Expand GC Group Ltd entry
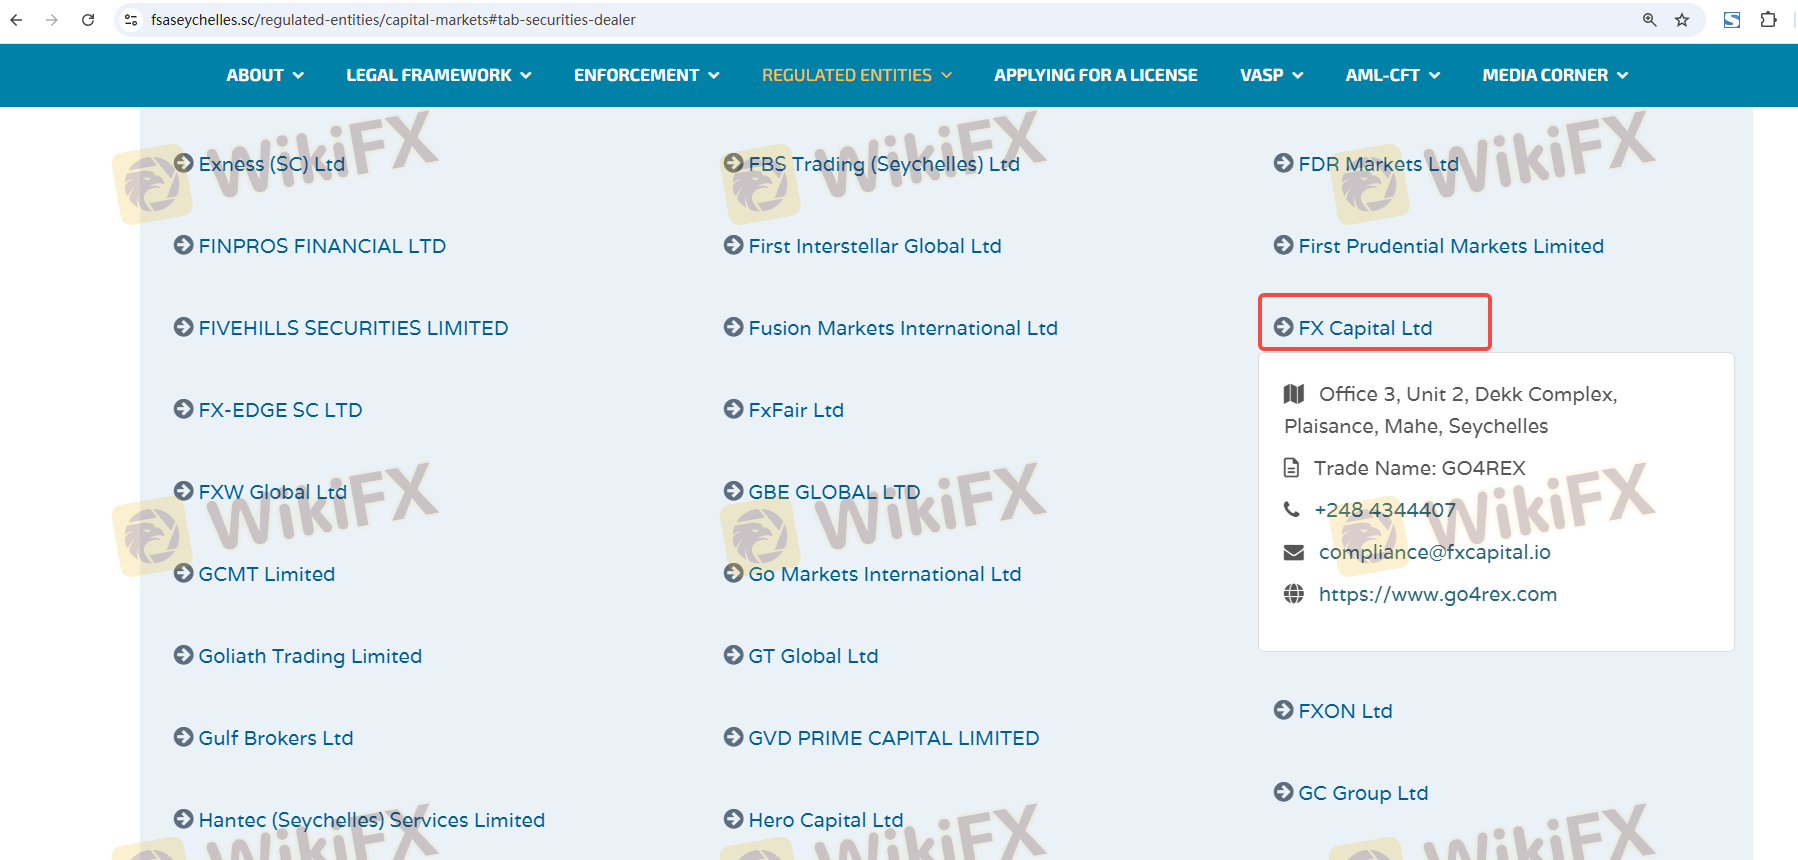 point(1351,793)
